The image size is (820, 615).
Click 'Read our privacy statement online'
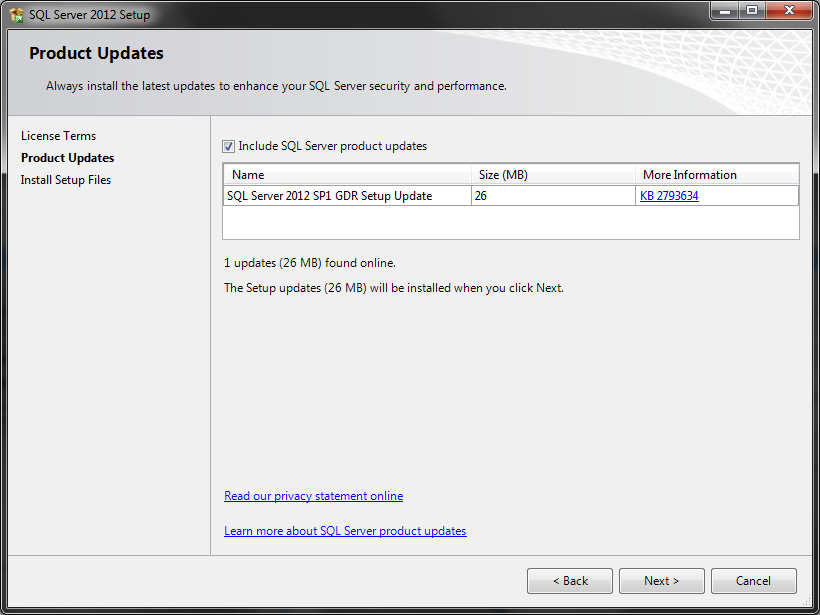coord(313,495)
